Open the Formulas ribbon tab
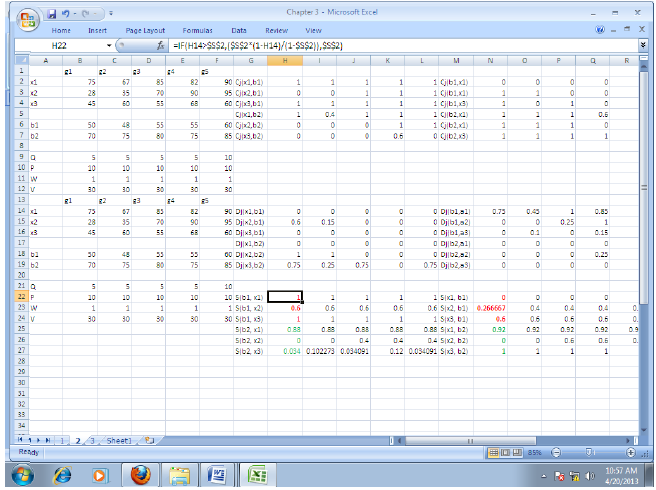The height and width of the screenshot is (490, 656). point(197,31)
